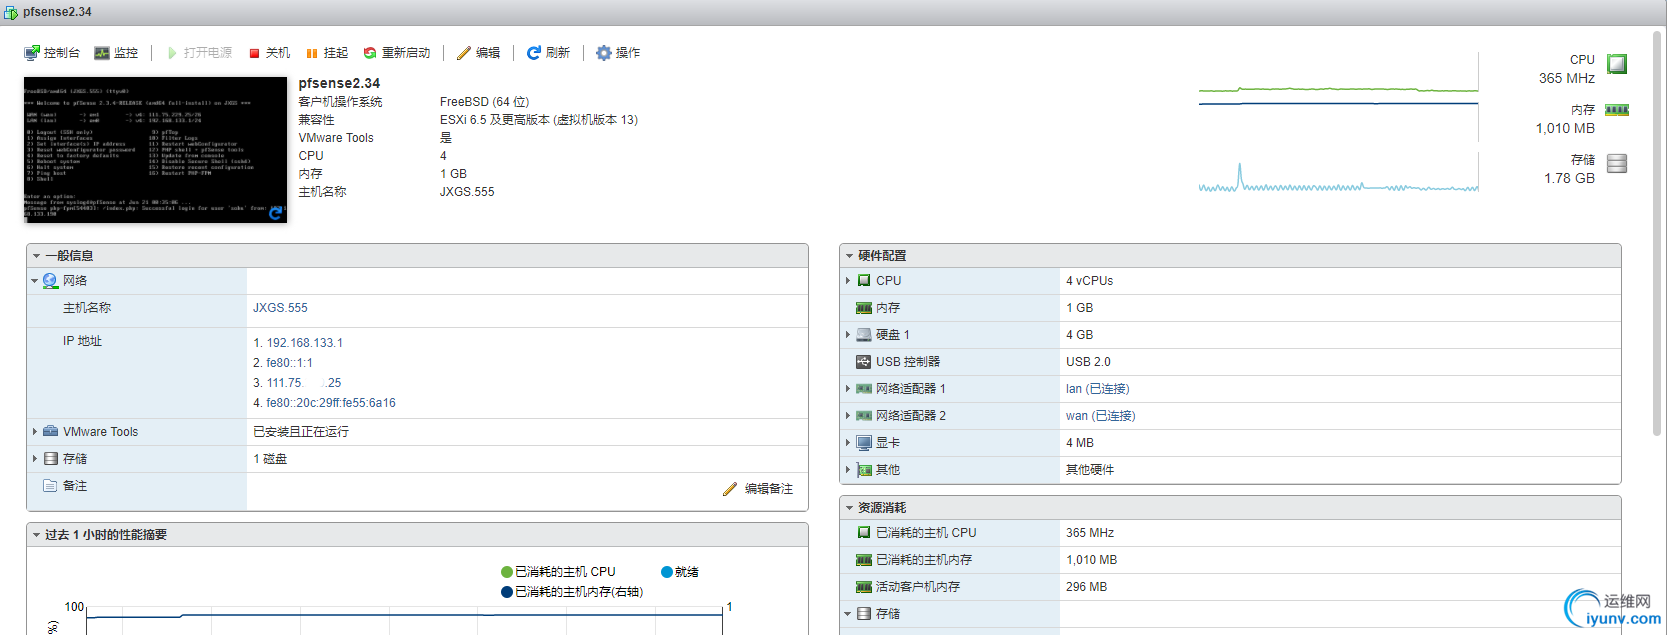Collapse the 一般信息 panel
The width and height of the screenshot is (1667, 635).
[x=37, y=256]
